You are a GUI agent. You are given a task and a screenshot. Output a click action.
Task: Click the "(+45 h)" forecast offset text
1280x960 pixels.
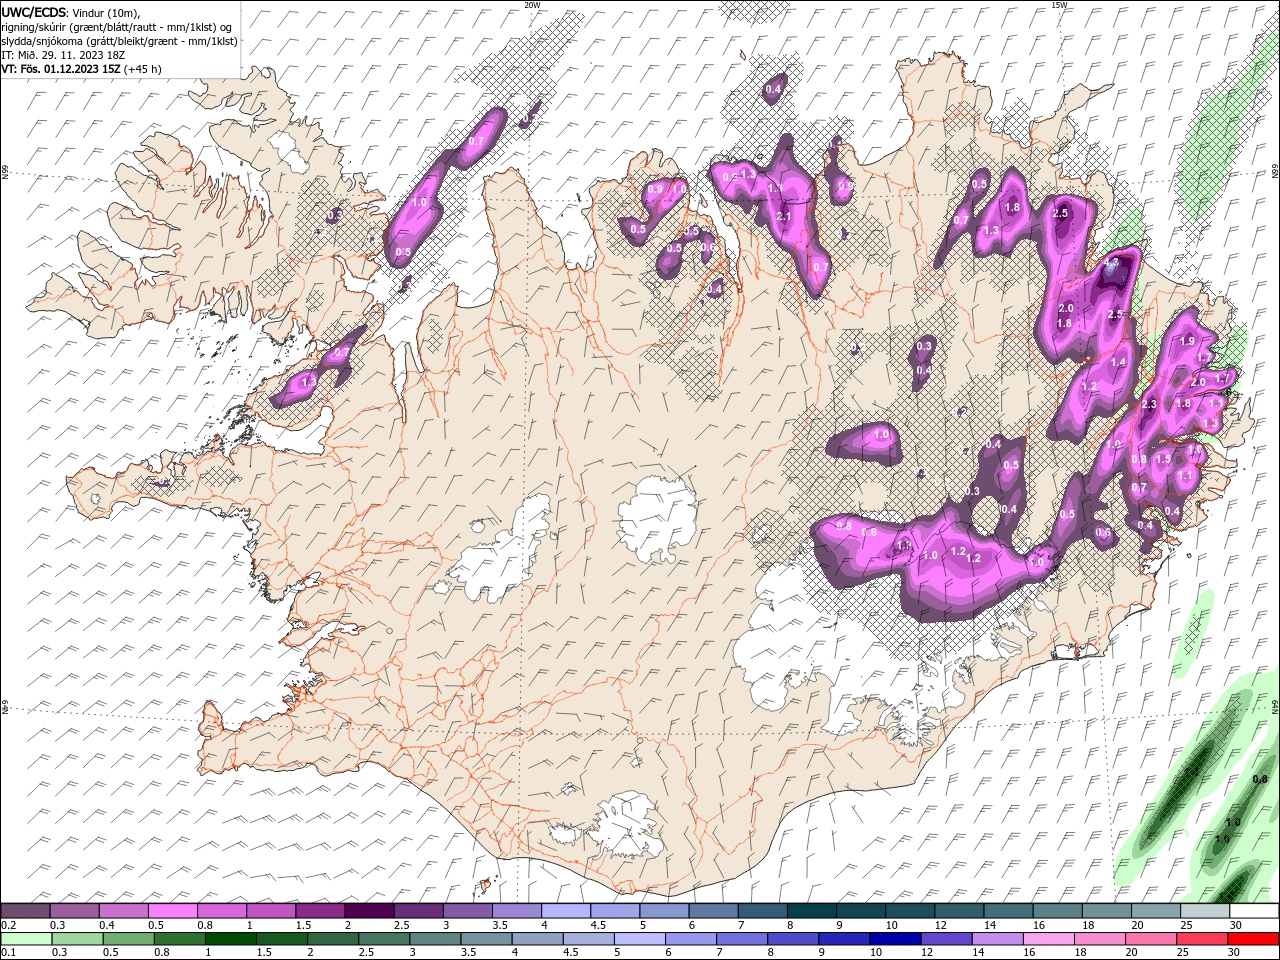coord(143,68)
